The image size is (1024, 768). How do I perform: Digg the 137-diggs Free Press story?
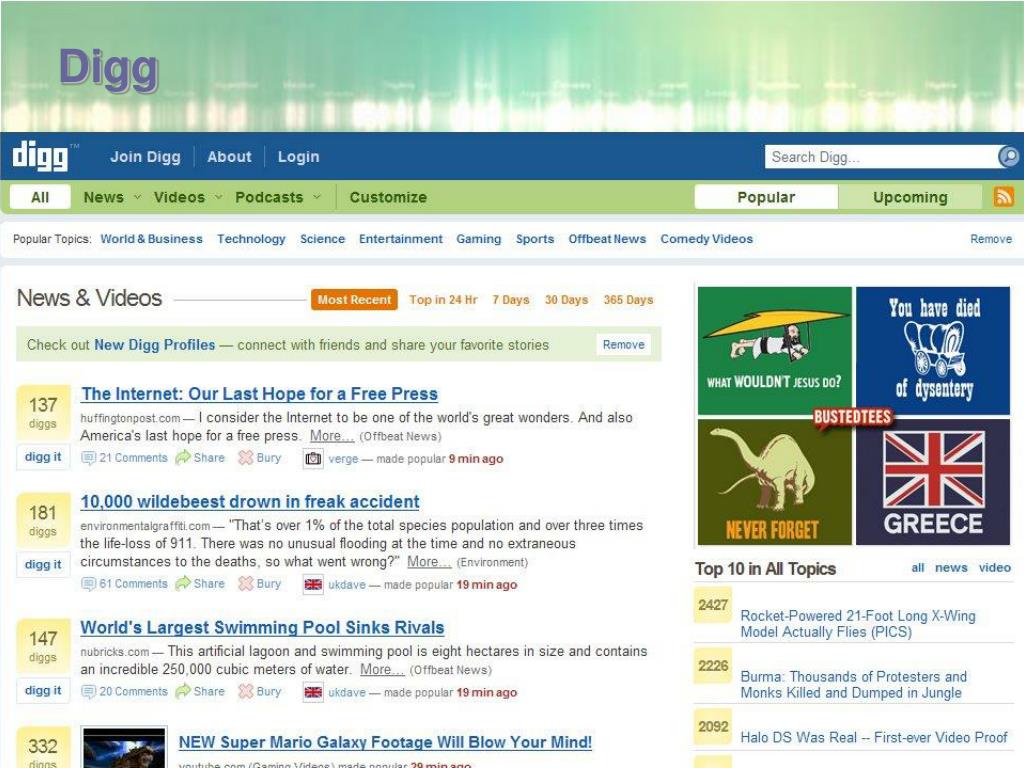coord(42,457)
